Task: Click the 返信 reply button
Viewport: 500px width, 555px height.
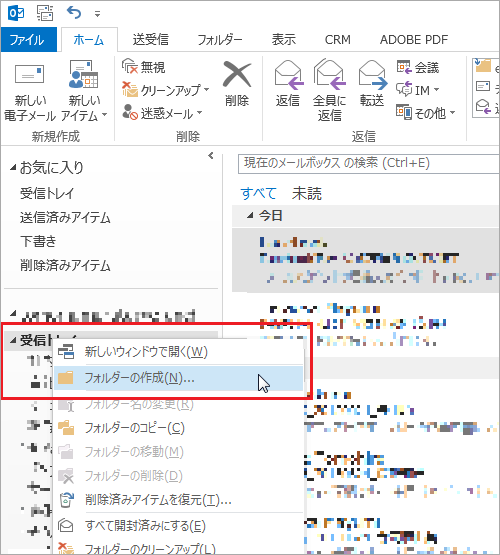Action: click(x=288, y=84)
